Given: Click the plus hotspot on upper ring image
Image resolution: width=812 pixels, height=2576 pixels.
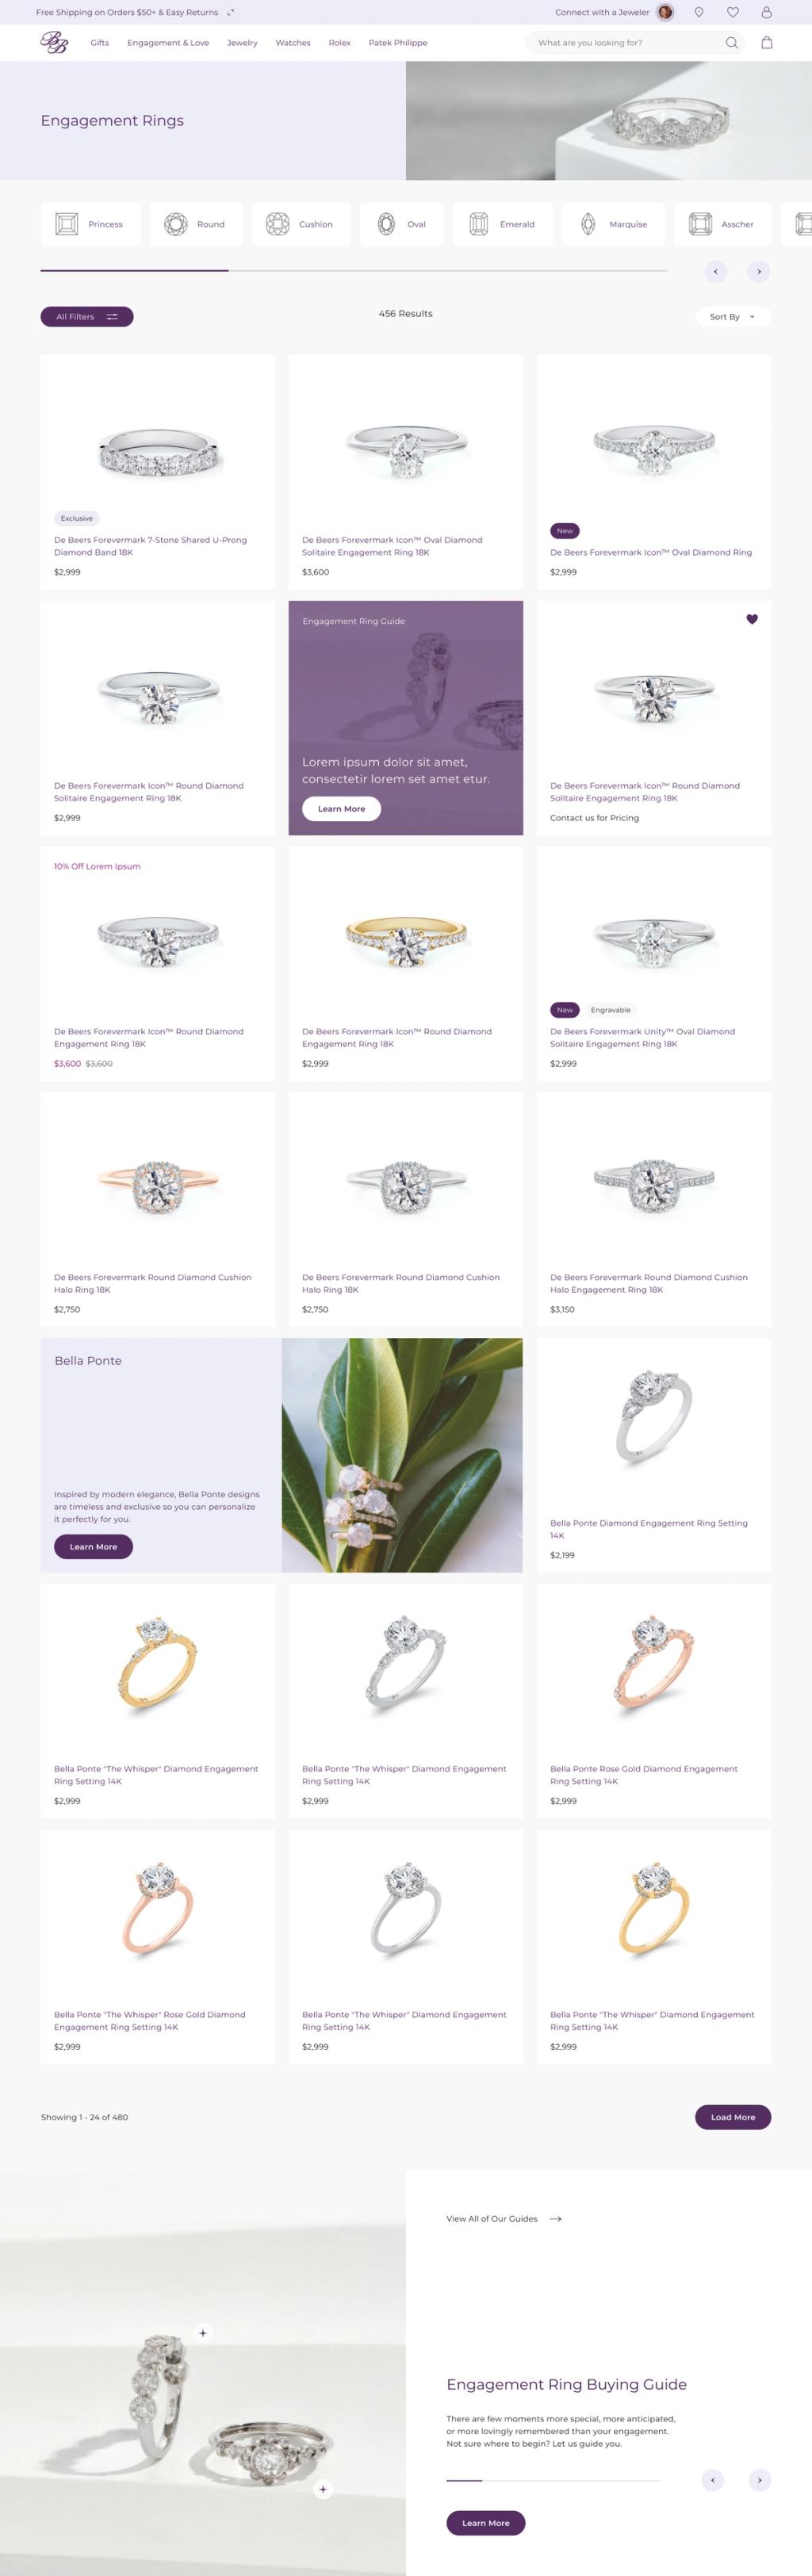Looking at the screenshot, I should click(203, 2333).
